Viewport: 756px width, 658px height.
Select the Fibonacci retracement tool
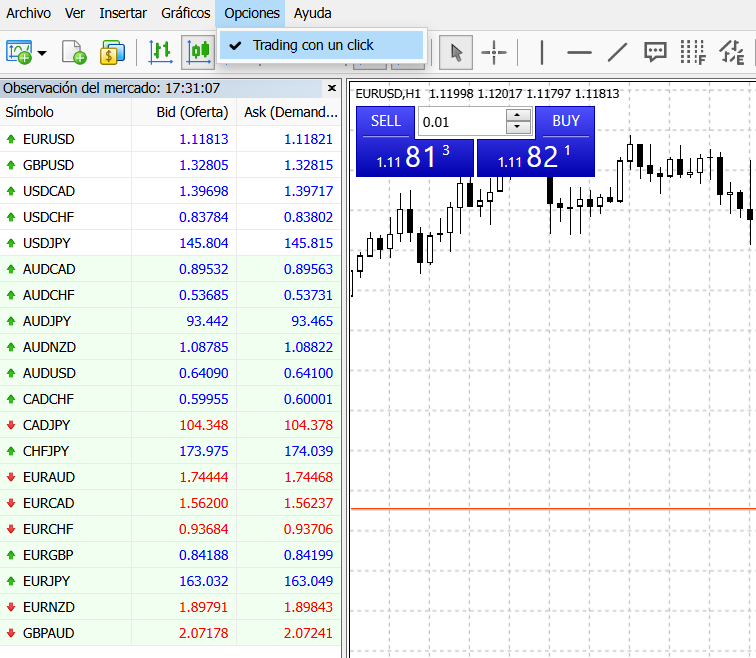693,52
